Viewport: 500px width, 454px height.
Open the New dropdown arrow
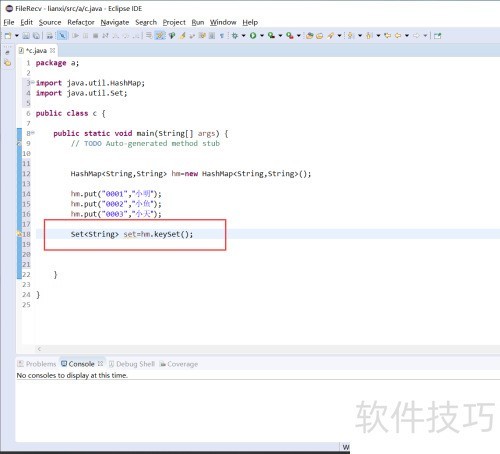[17, 36]
